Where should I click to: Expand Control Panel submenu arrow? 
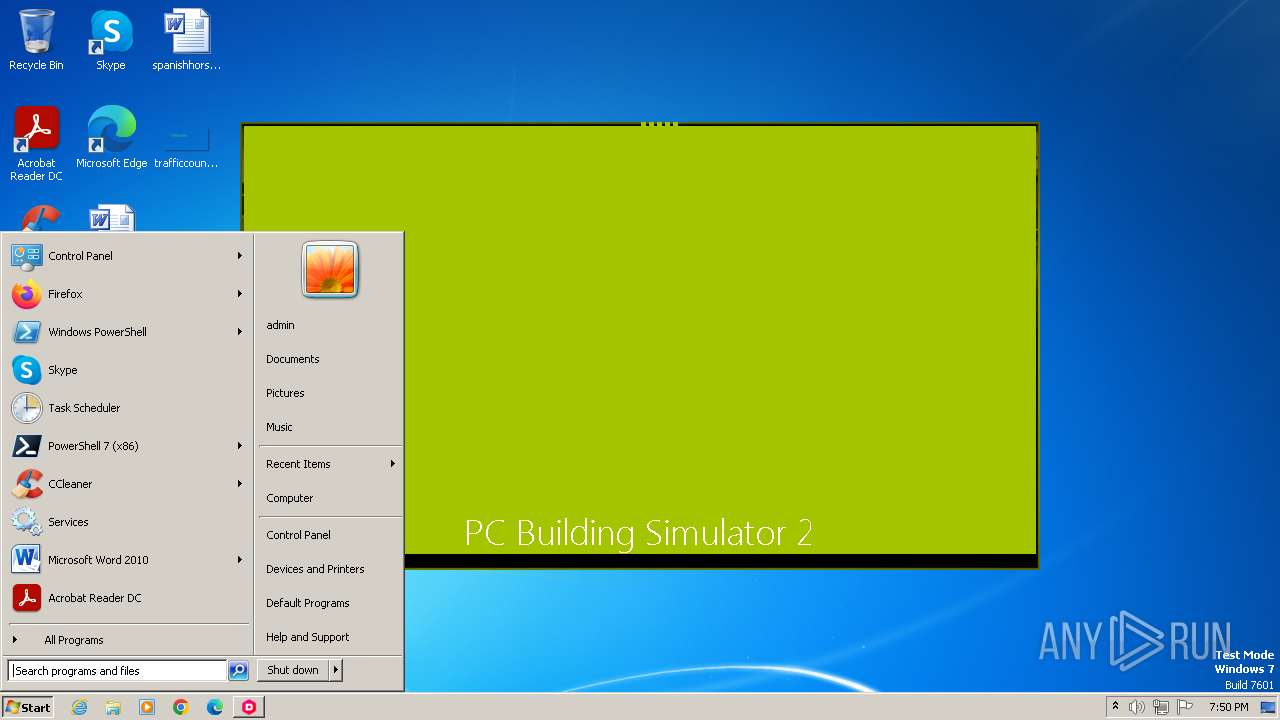(240, 256)
